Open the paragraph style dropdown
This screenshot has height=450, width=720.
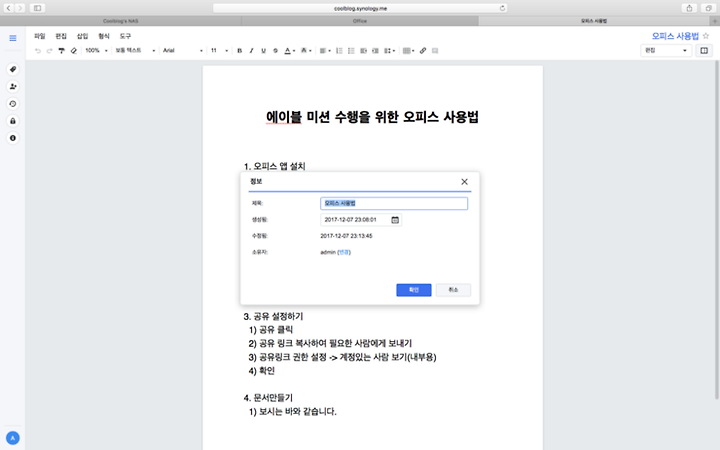135,51
